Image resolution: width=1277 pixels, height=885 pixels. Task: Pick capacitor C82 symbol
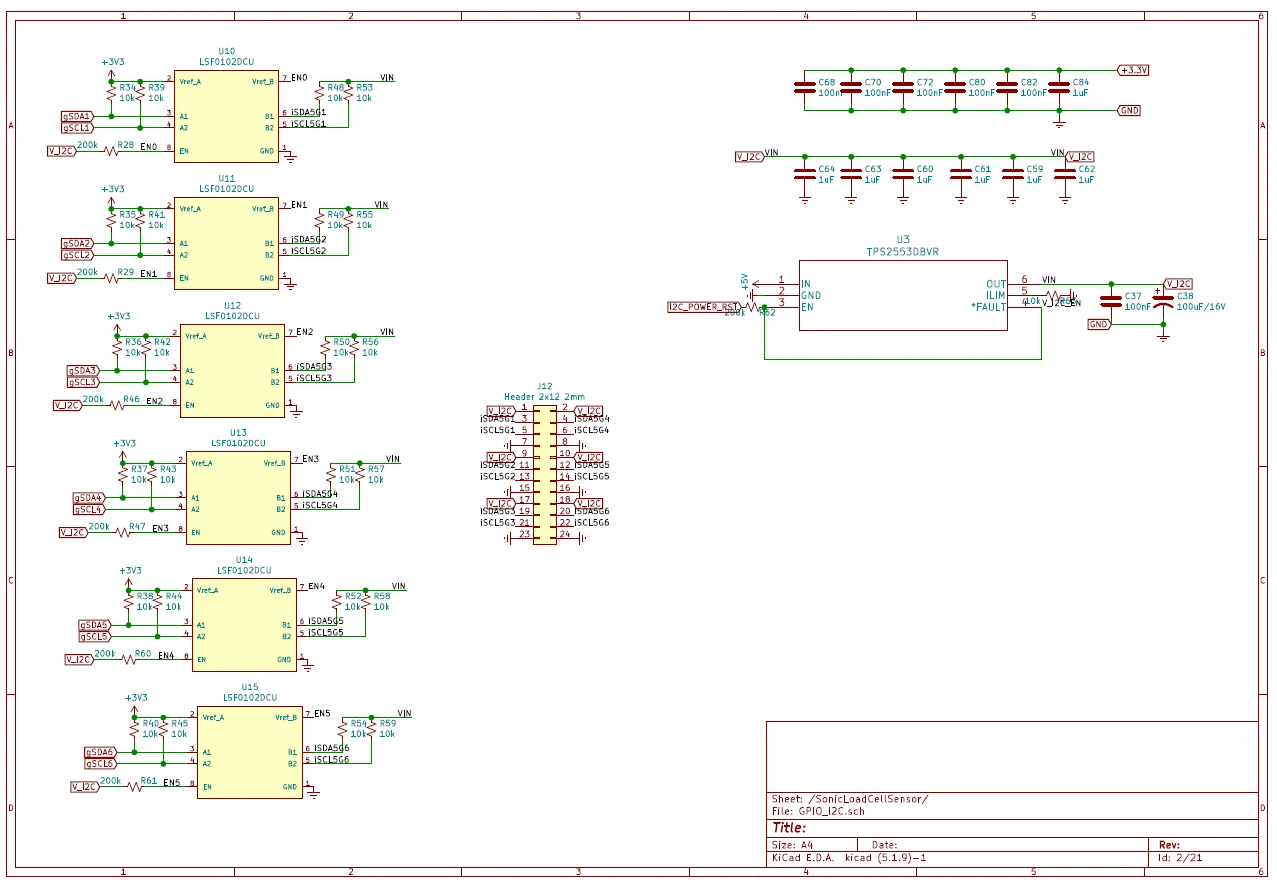1007,87
